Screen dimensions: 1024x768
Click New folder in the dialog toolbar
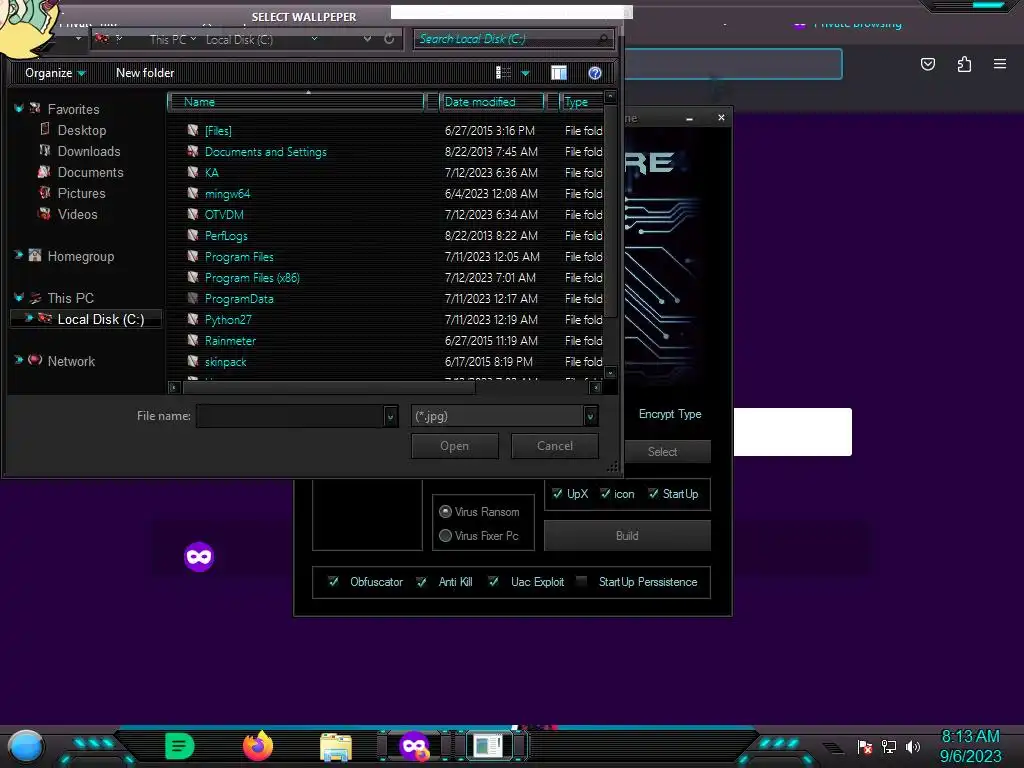click(x=145, y=73)
